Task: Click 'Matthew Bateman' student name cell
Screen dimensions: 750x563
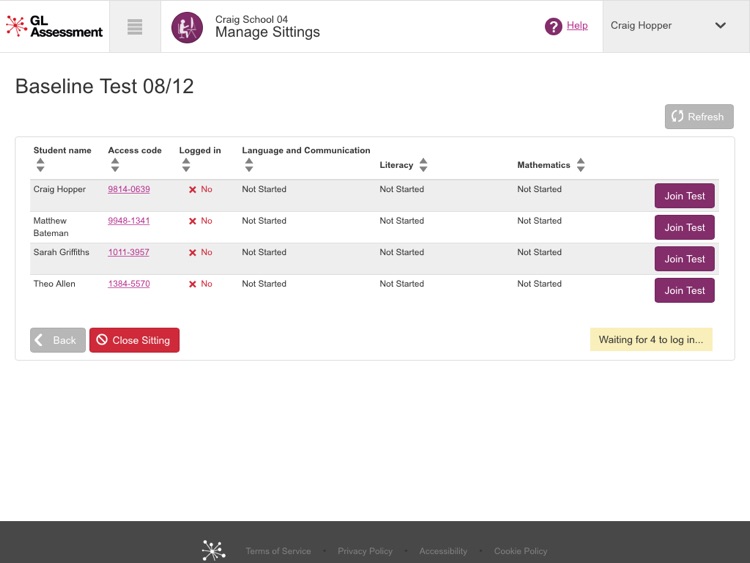Action: tap(51, 227)
